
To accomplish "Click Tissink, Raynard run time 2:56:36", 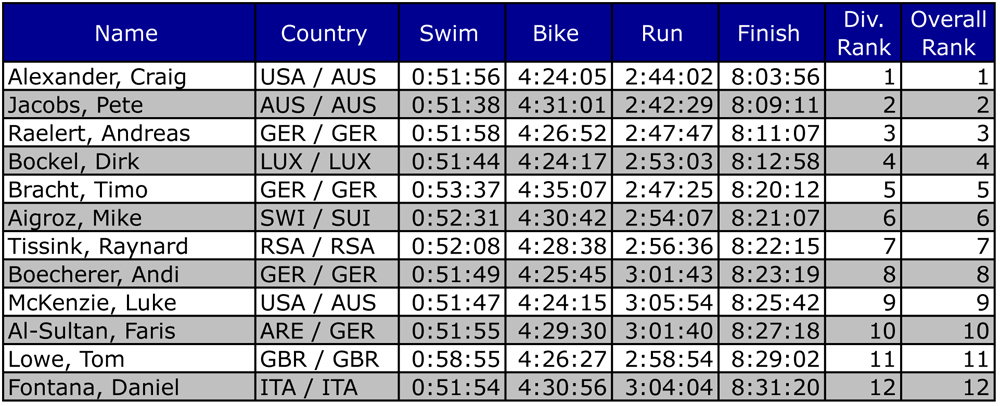I will click(x=665, y=245).
